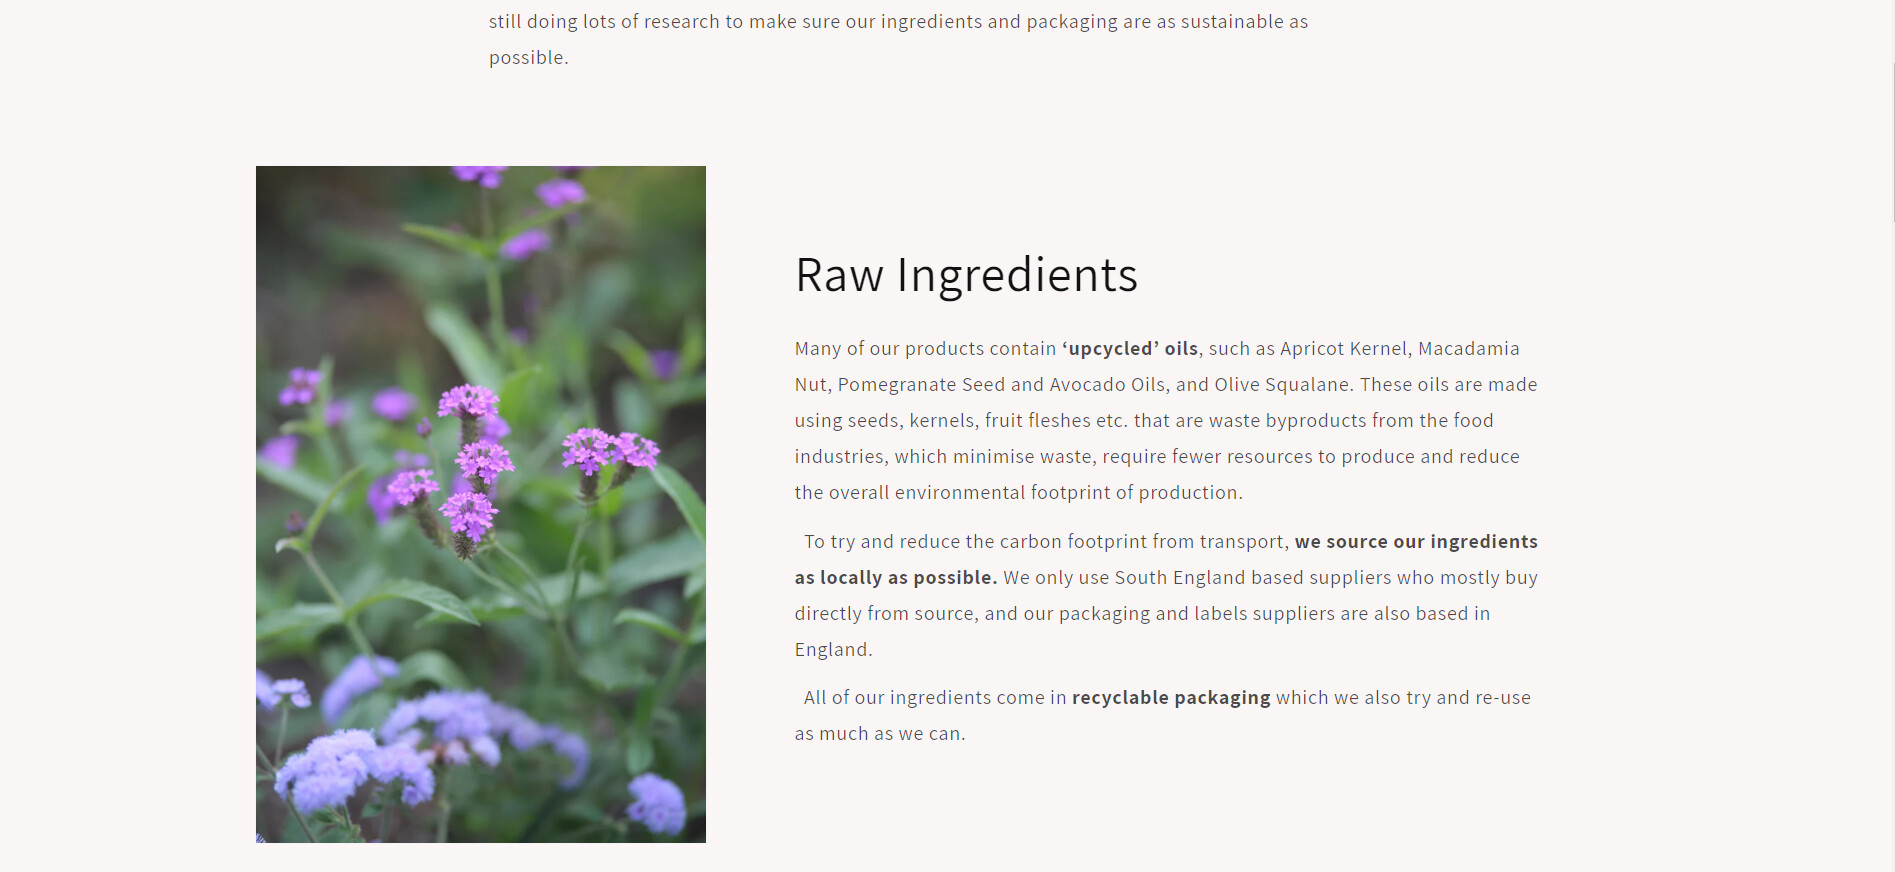Click the word 'possible.' in the top paragraph
The image size is (1895, 872).
click(x=528, y=58)
